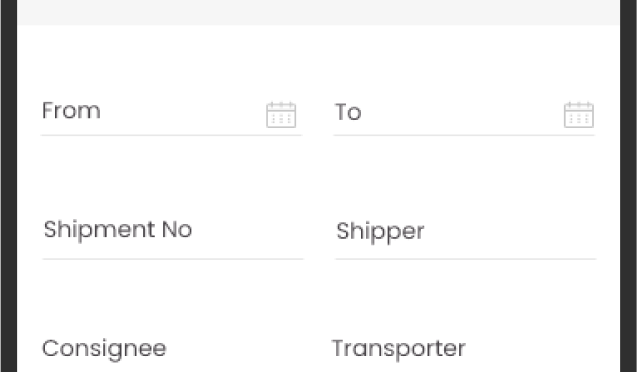The width and height of the screenshot is (637, 372).
Task: Click empty area right of Shipment No text
Action: (248, 230)
